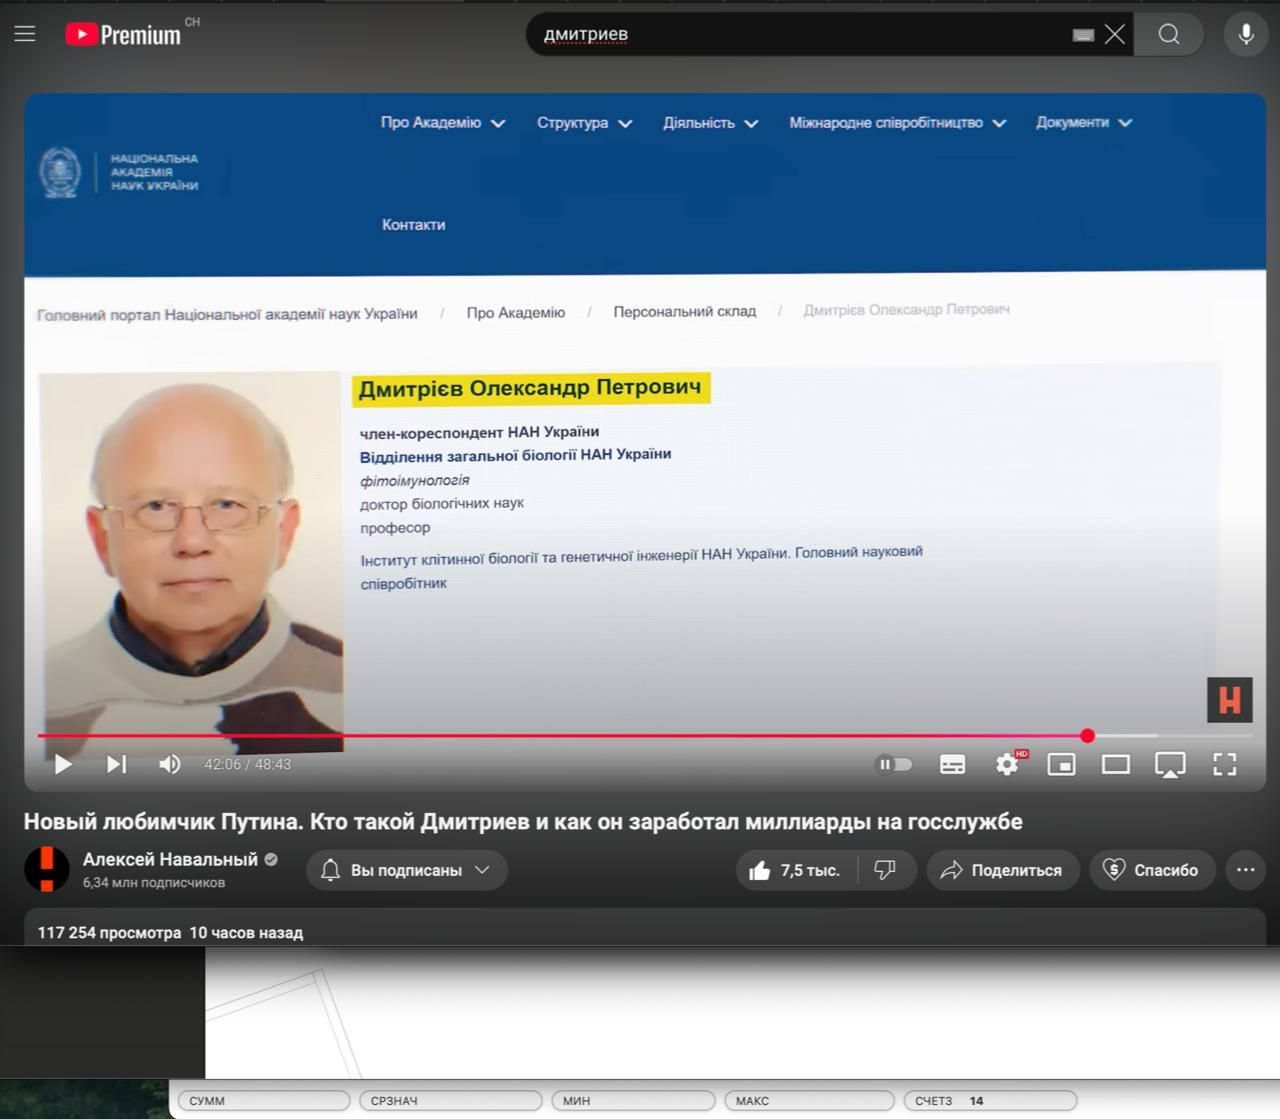
Task: Open the more actions three-dots menu
Action: (x=1245, y=870)
